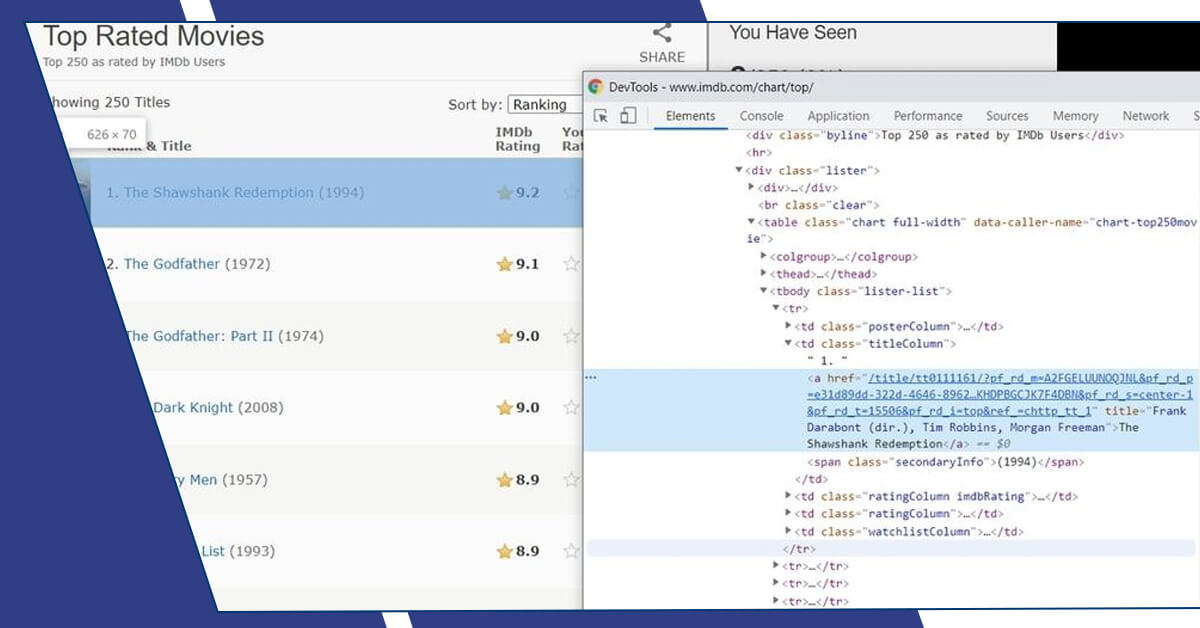Click the "You Have Seen" heading

(793, 32)
